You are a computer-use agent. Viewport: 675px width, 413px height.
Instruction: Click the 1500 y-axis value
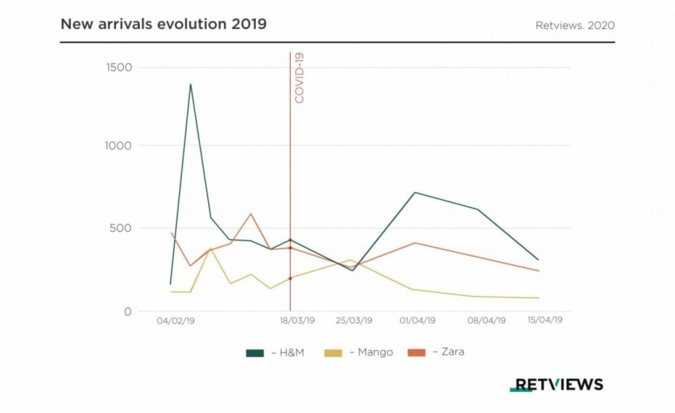(120, 67)
